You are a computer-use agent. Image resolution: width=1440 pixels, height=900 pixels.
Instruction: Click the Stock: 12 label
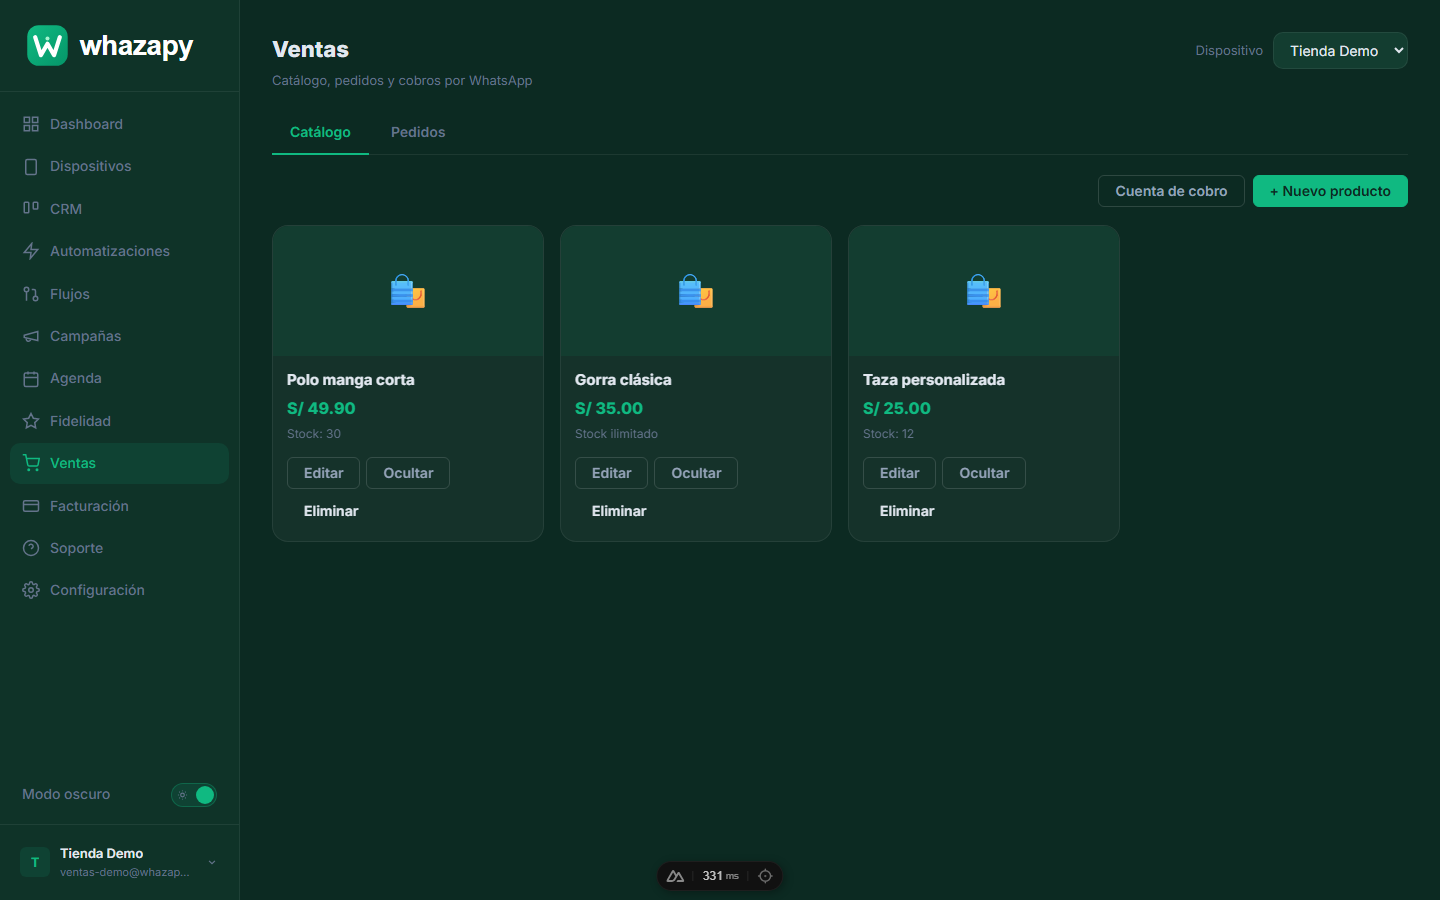[888, 434]
